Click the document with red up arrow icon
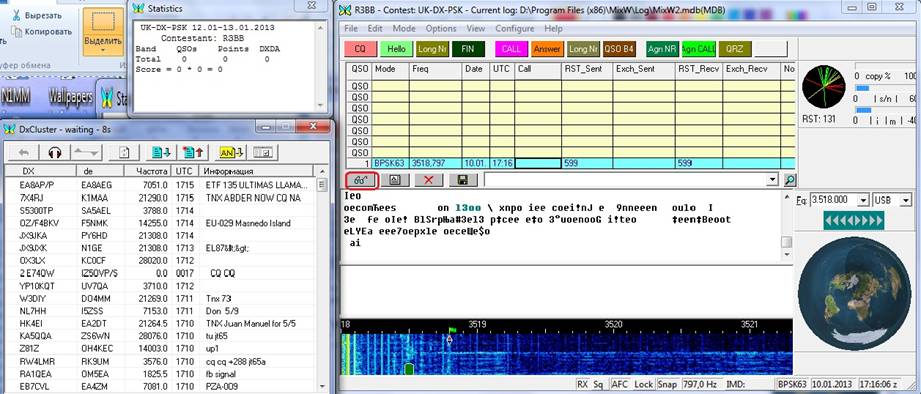Viewport: 921px width, 394px height. (x=193, y=153)
